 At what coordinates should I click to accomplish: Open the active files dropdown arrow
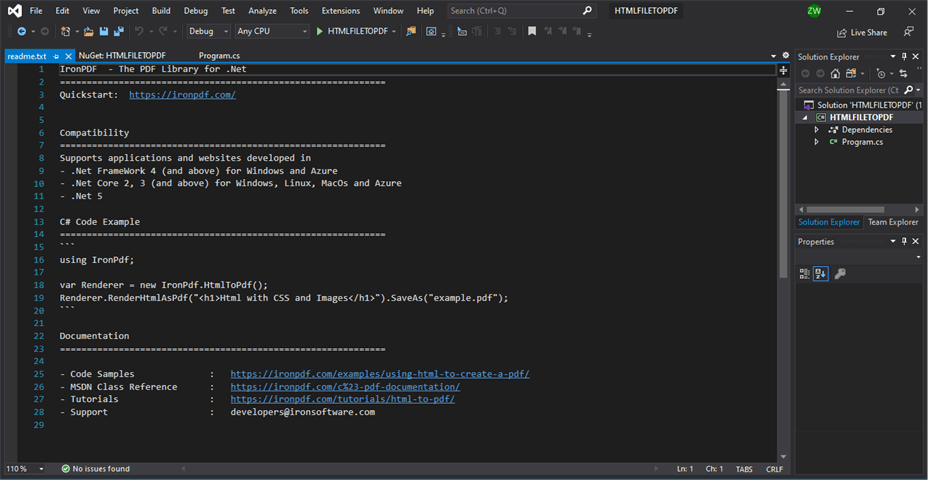774,56
